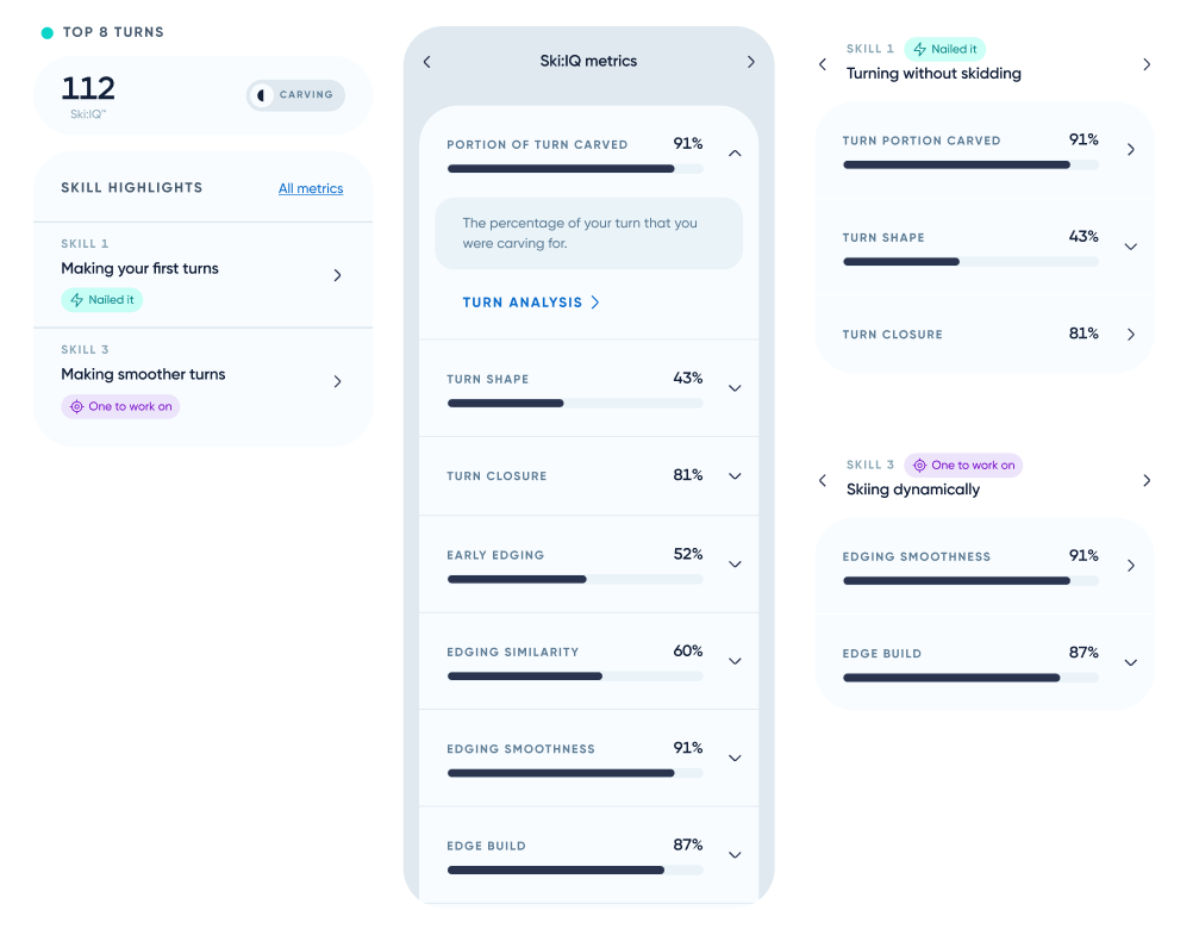Open the Making your first turns skill

tap(337, 275)
